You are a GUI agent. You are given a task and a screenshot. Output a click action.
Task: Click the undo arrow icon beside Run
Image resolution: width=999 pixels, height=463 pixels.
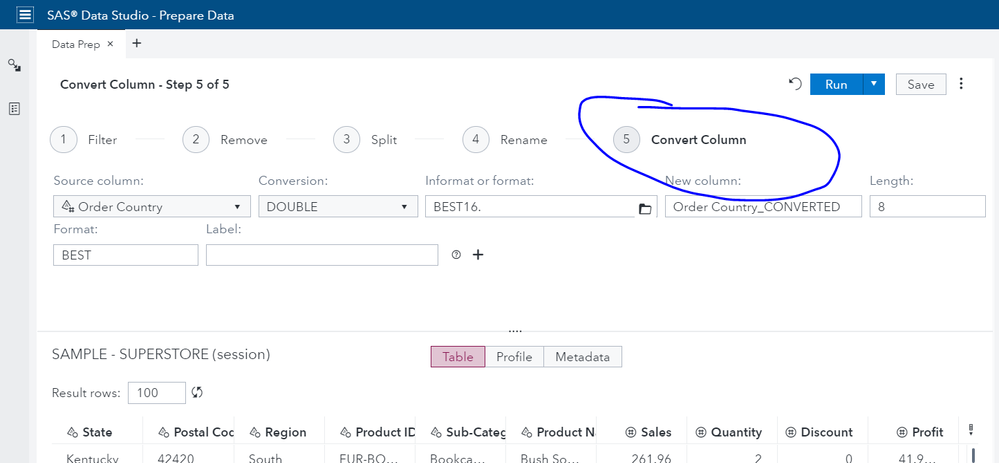(x=795, y=85)
